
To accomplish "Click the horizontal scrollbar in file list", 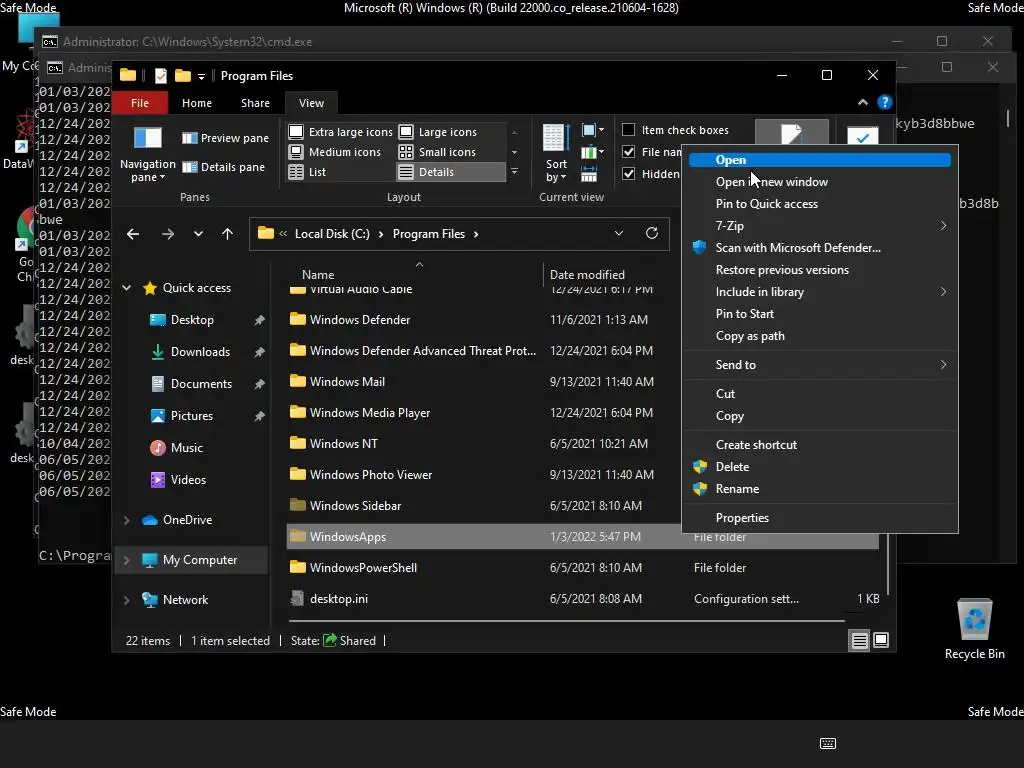I will [567, 620].
